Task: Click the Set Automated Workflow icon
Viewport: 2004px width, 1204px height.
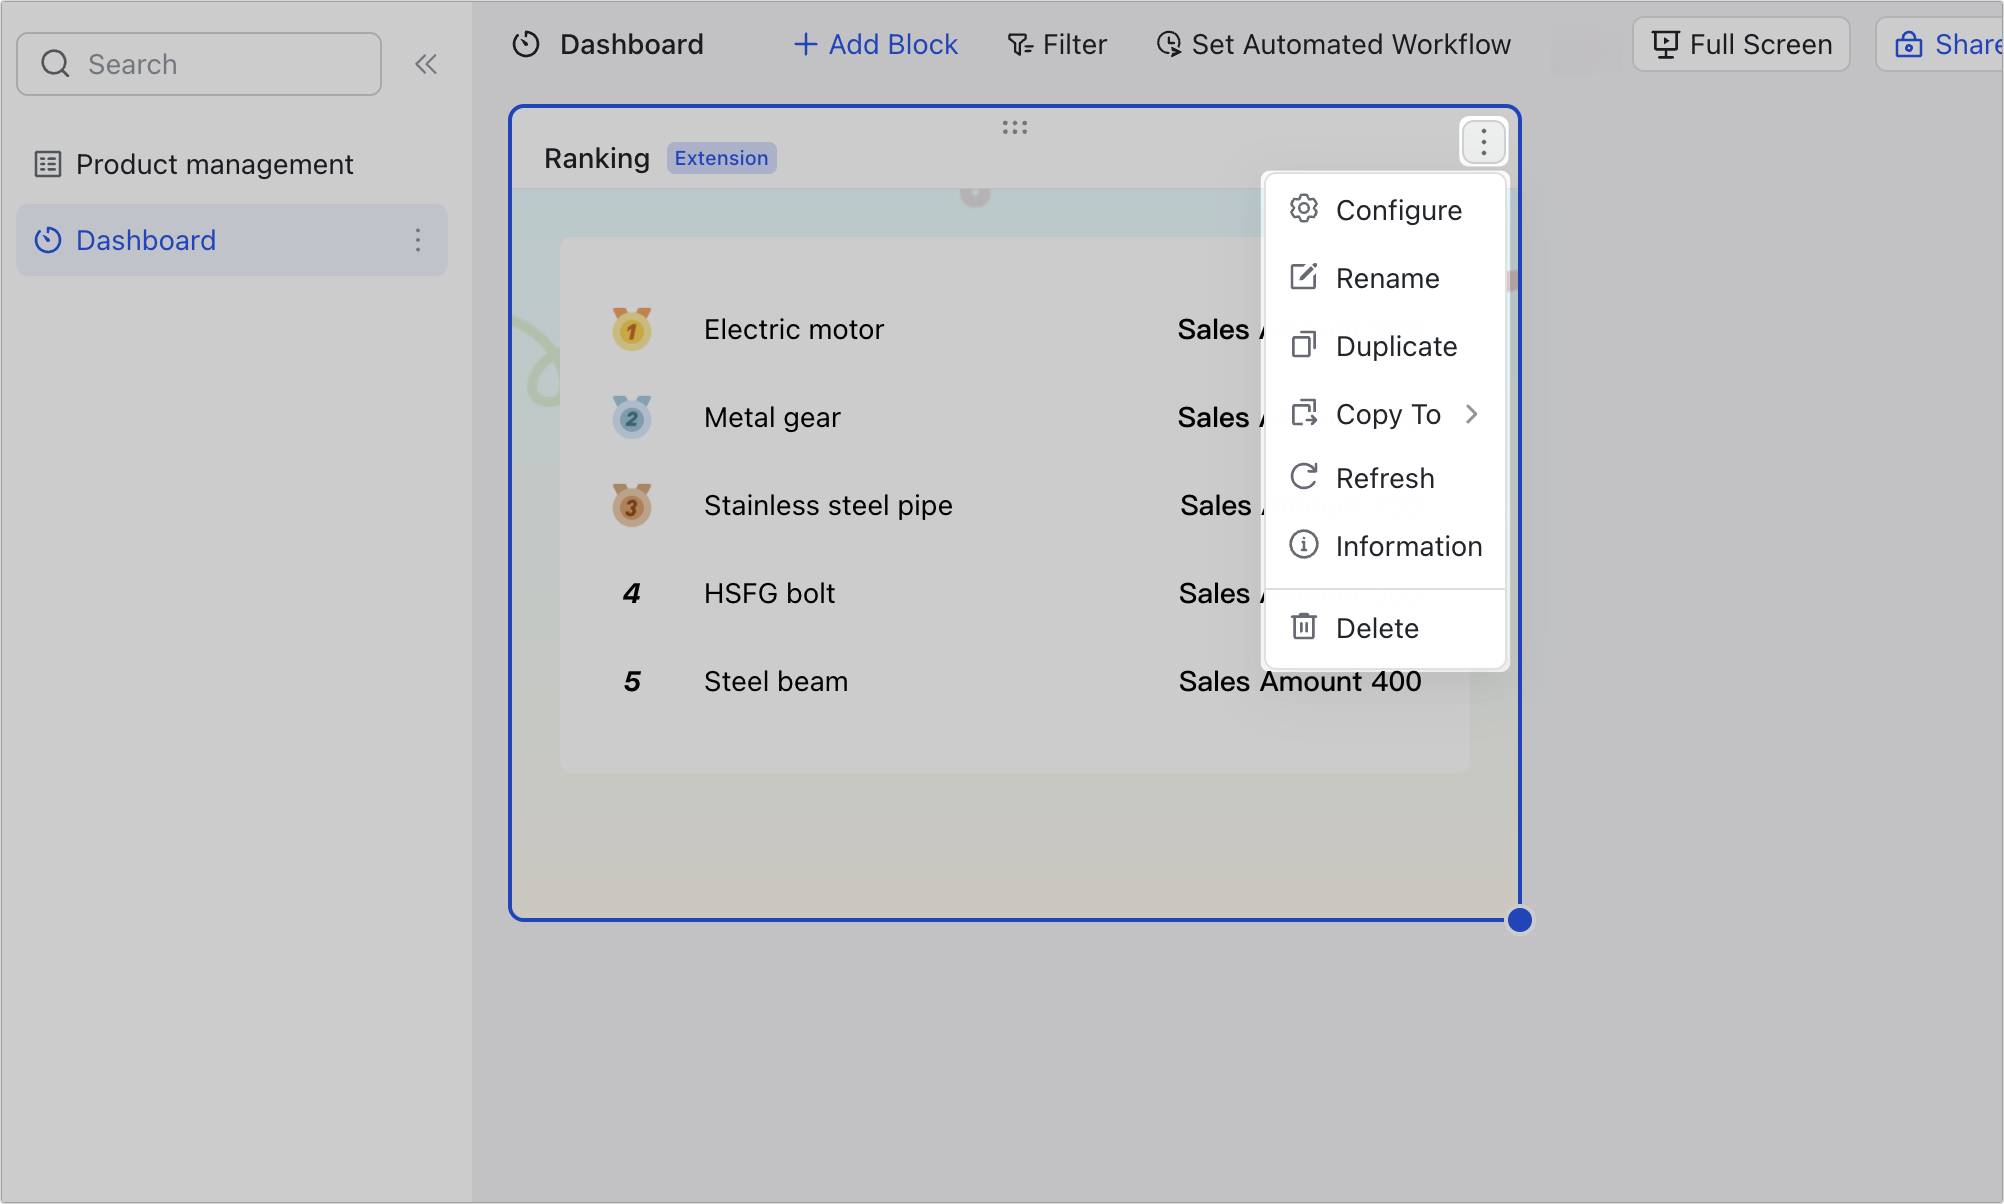Action: 1168,44
